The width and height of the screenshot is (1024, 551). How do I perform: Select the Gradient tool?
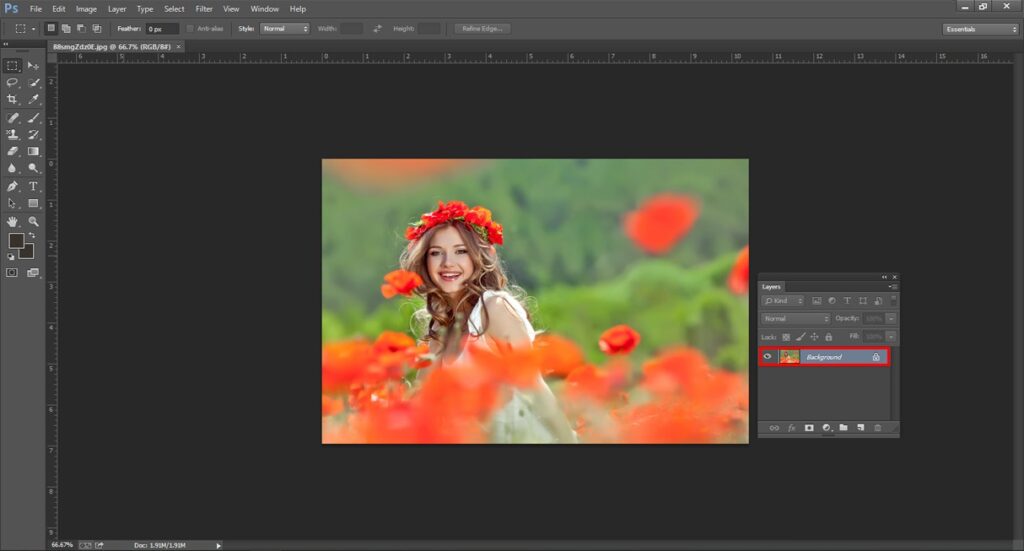point(33,151)
